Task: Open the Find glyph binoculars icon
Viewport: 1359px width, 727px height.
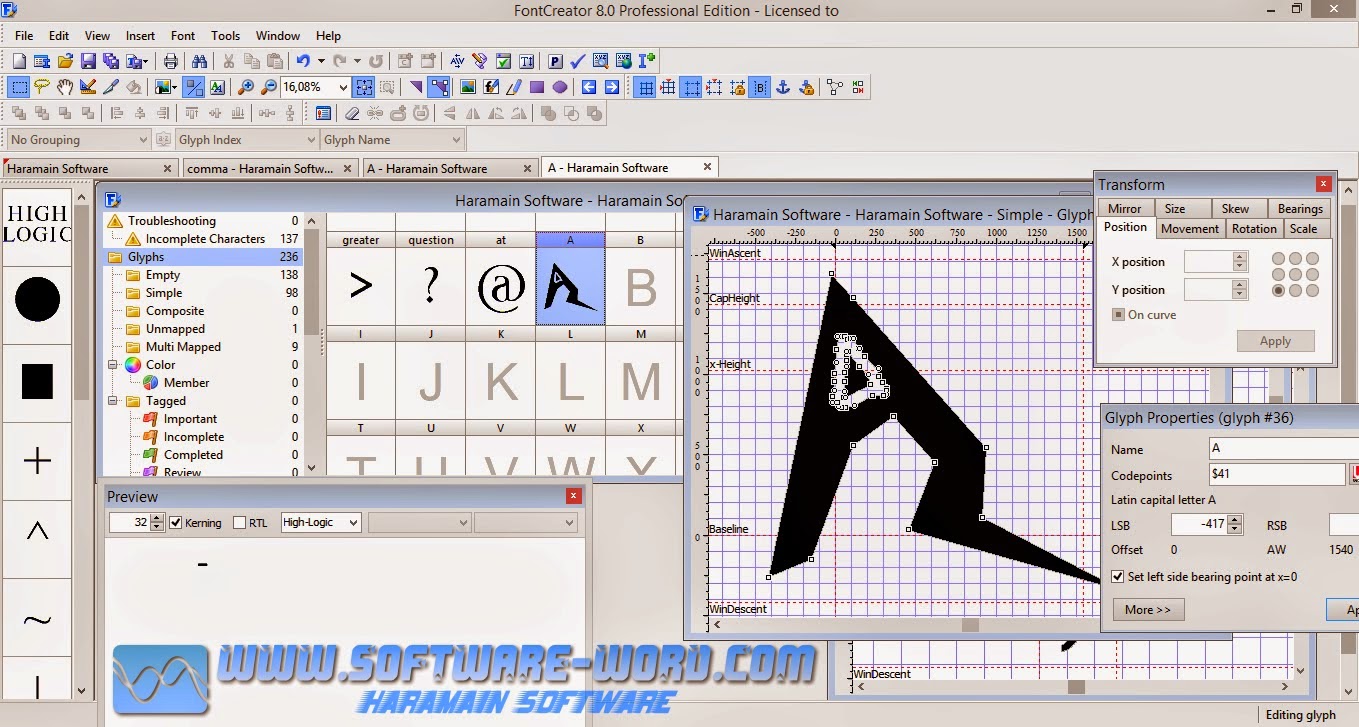Action: tap(201, 60)
